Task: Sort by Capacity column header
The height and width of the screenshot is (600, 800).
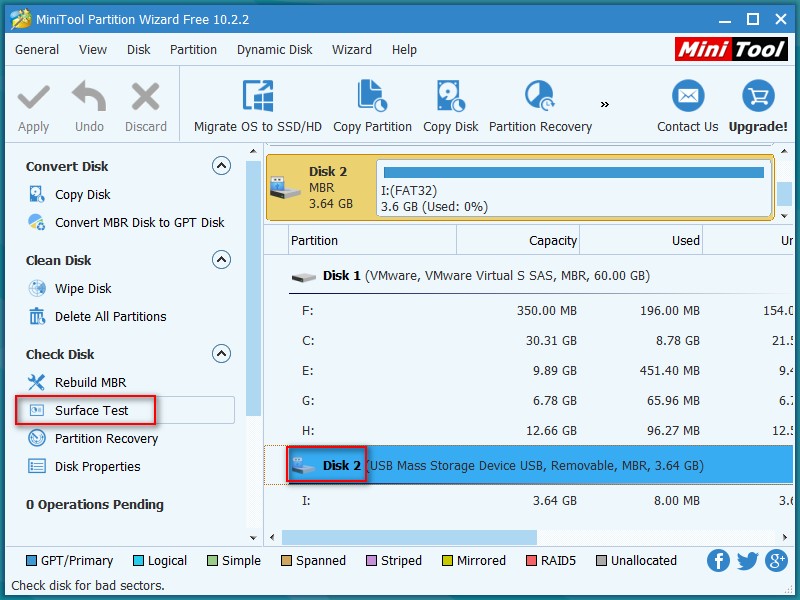Action: coord(518,240)
